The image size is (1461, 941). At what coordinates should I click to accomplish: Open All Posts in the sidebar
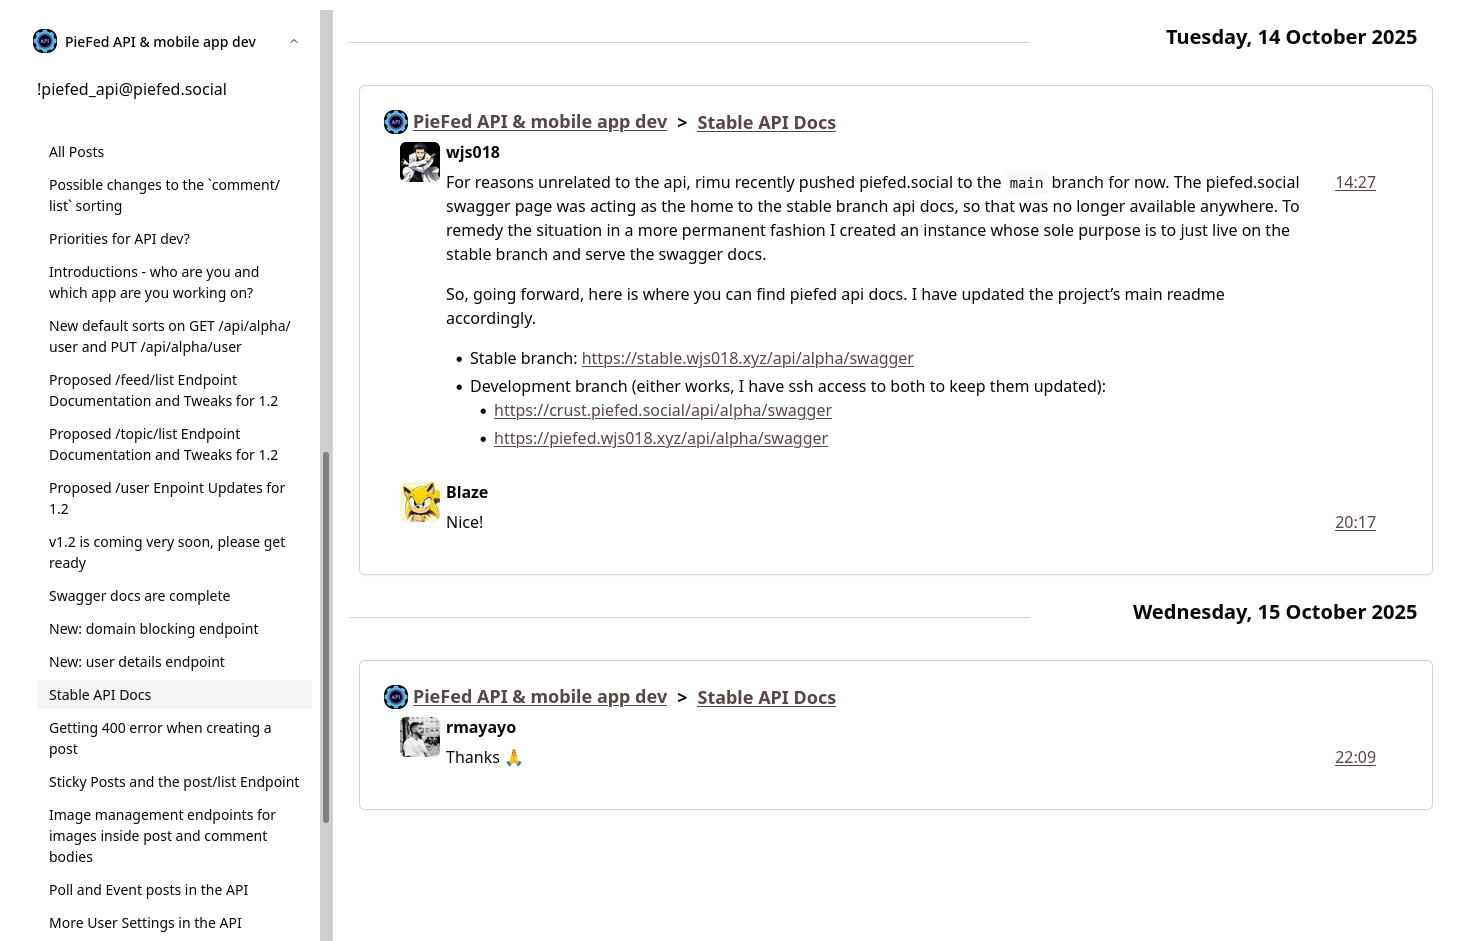[x=77, y=152]
